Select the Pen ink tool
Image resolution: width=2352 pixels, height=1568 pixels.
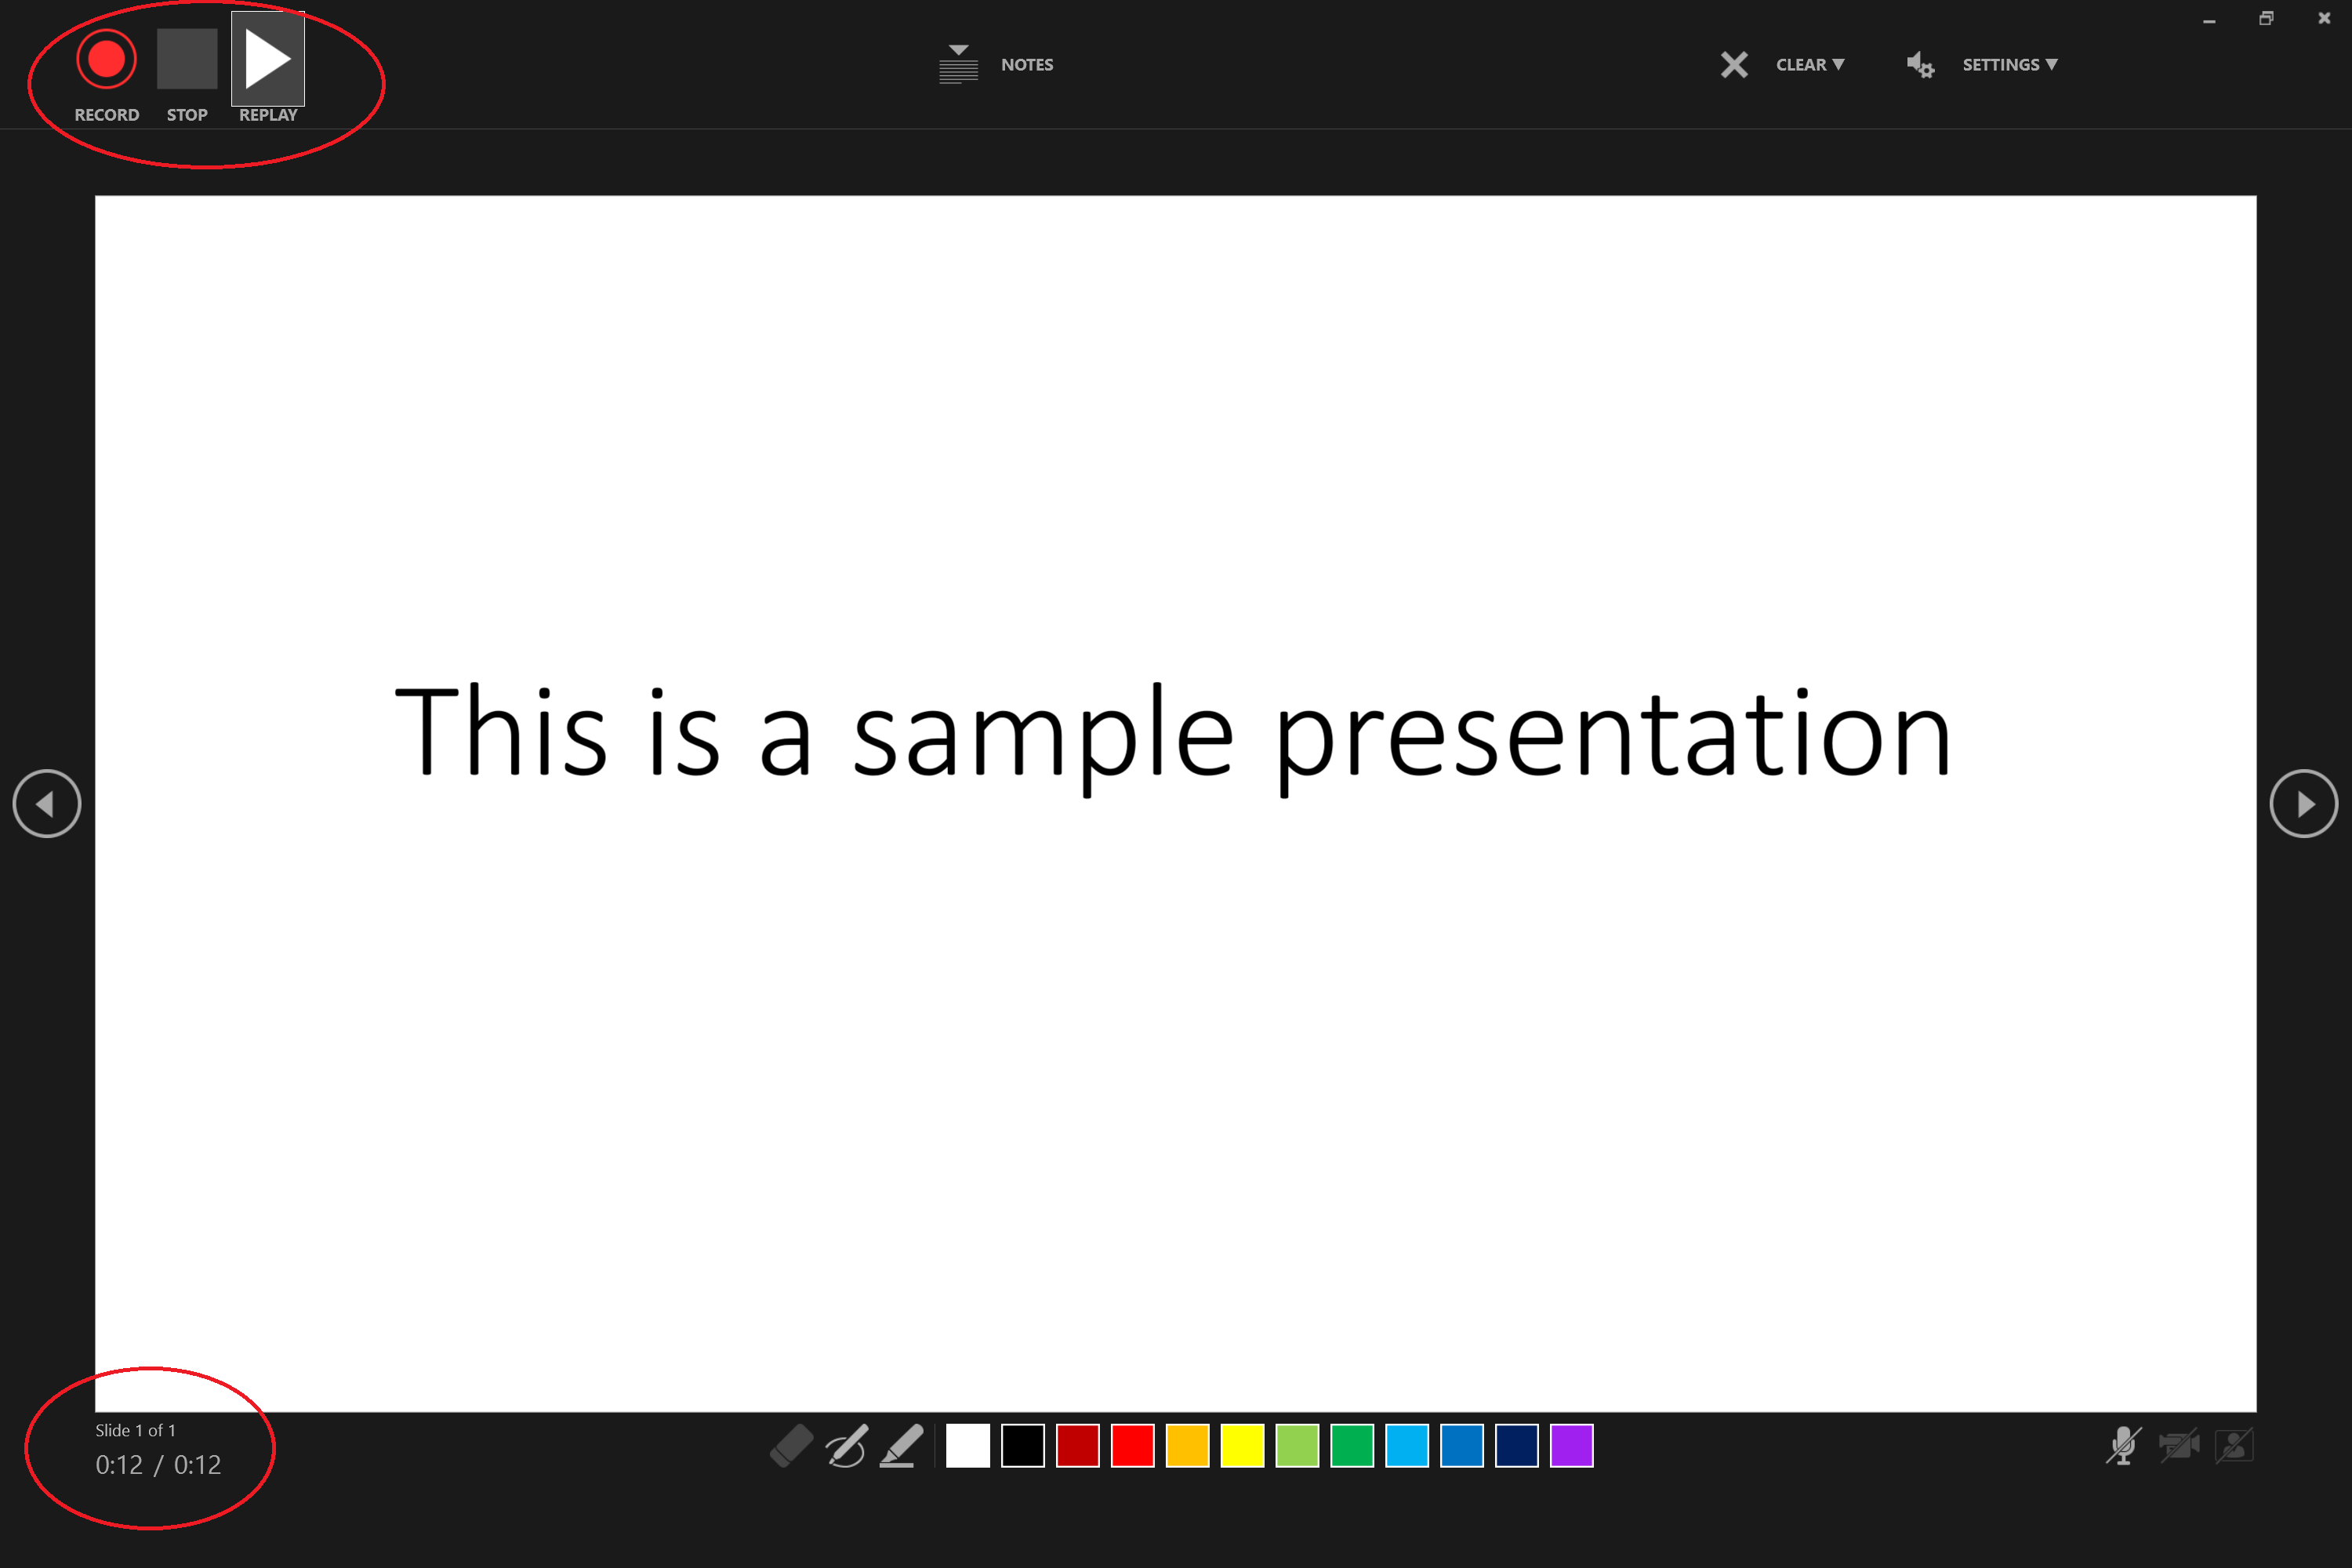846,1446
